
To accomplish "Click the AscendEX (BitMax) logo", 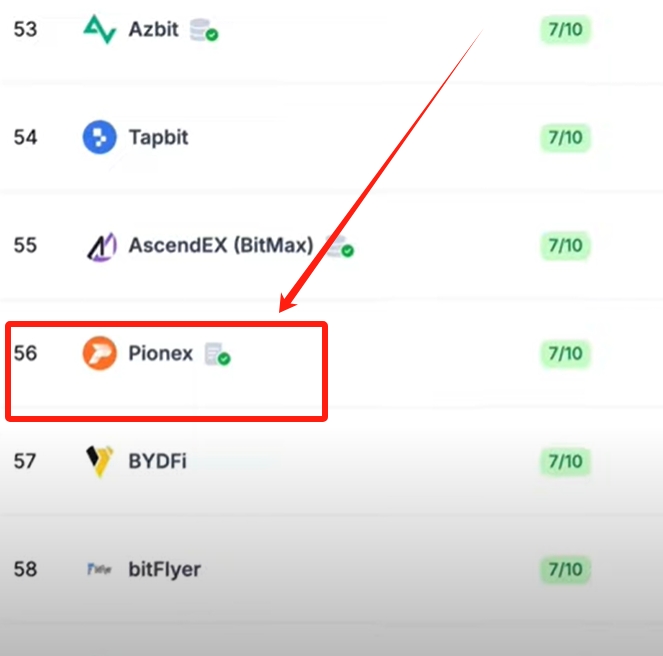I will click(101, 246).
